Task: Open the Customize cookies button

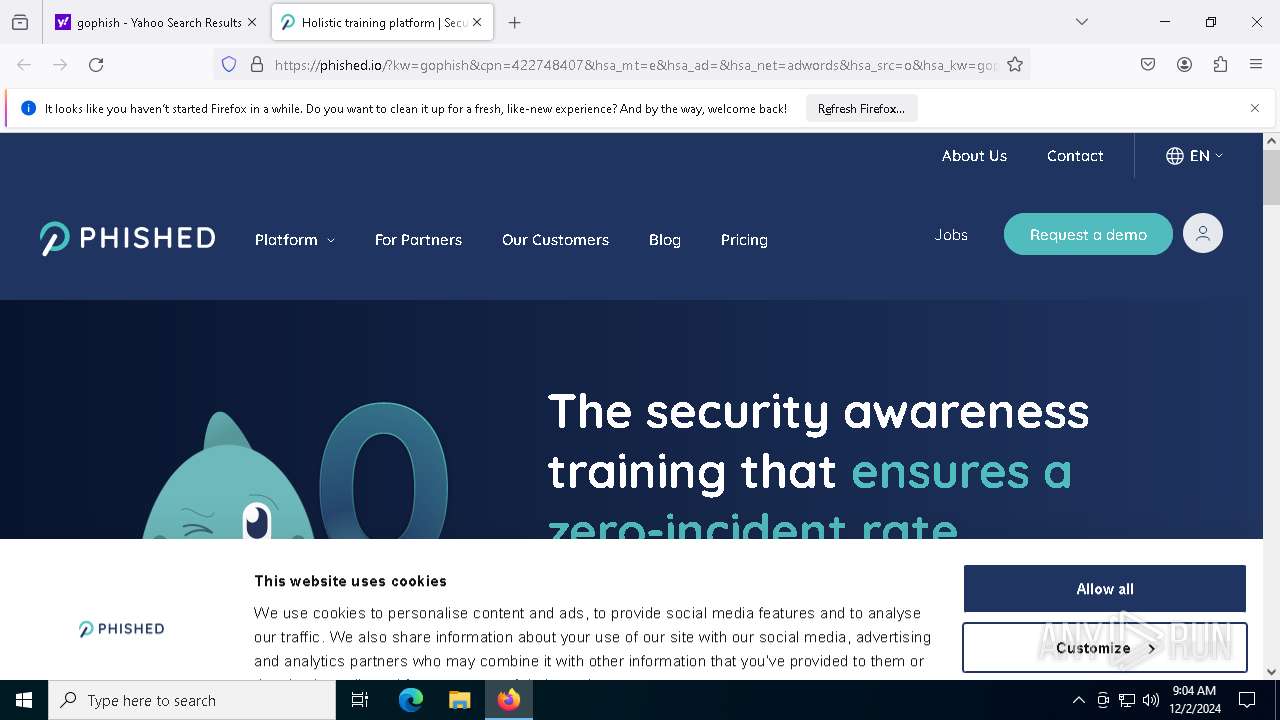Action: (x=1105, y=648)
